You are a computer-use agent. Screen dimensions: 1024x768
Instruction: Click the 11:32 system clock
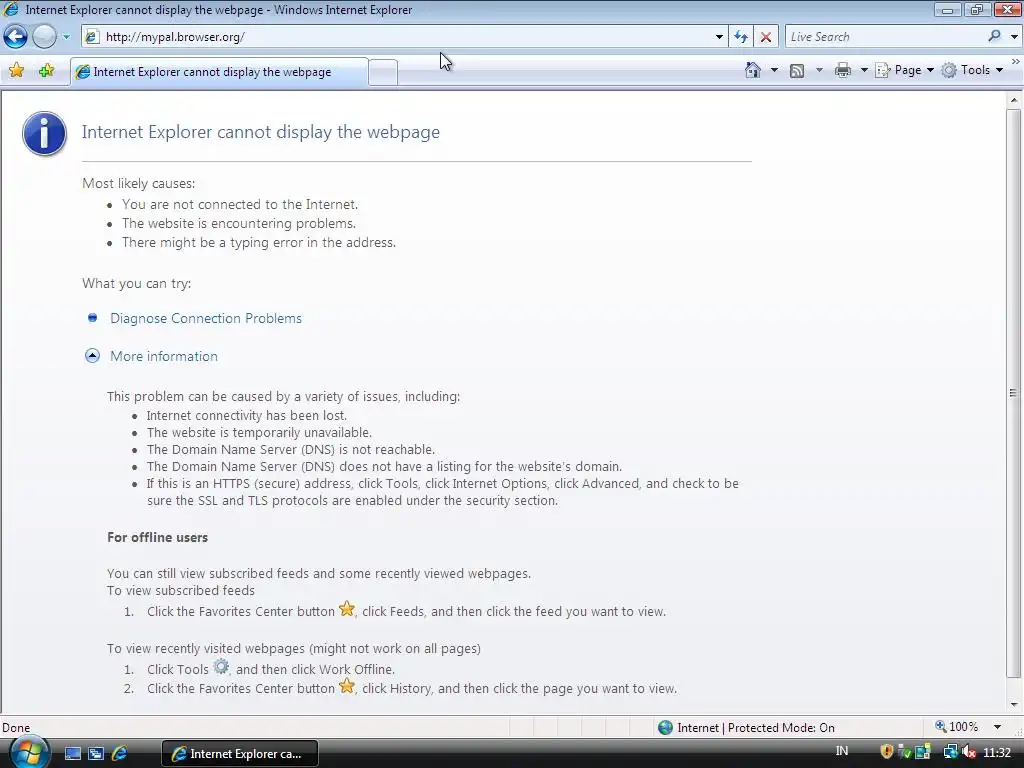[997, 752]
